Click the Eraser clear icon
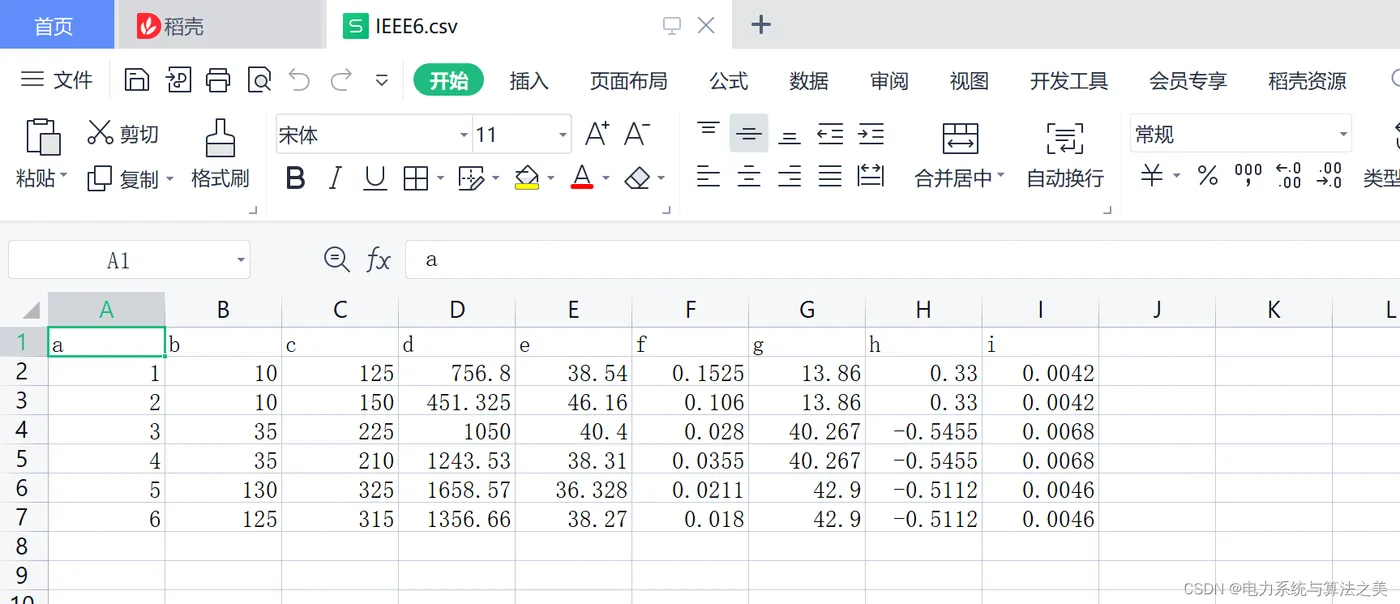 637,179
